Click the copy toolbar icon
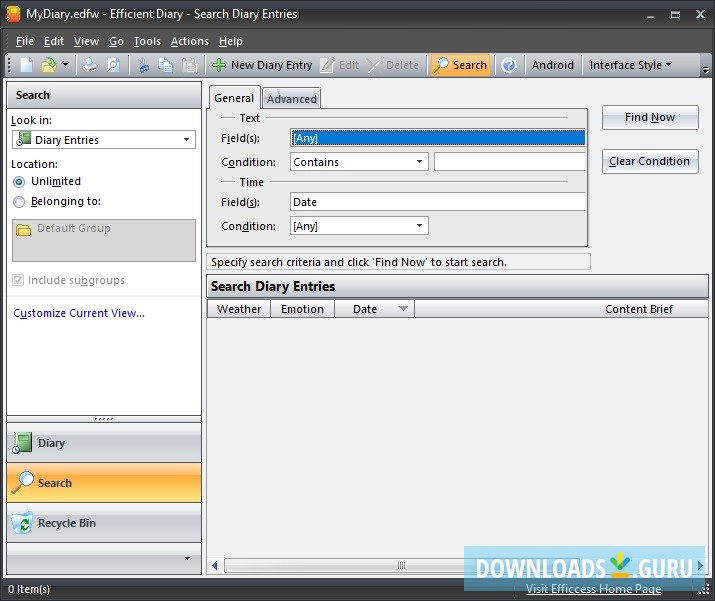The image size is (715, 601). (166, 65)
